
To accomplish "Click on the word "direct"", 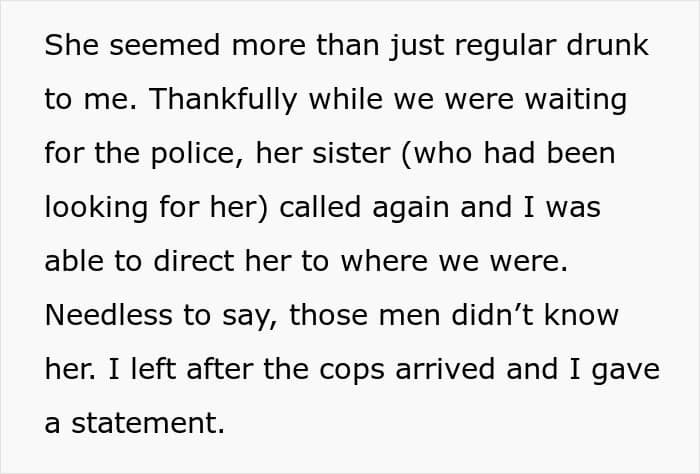I will [194, 261].
